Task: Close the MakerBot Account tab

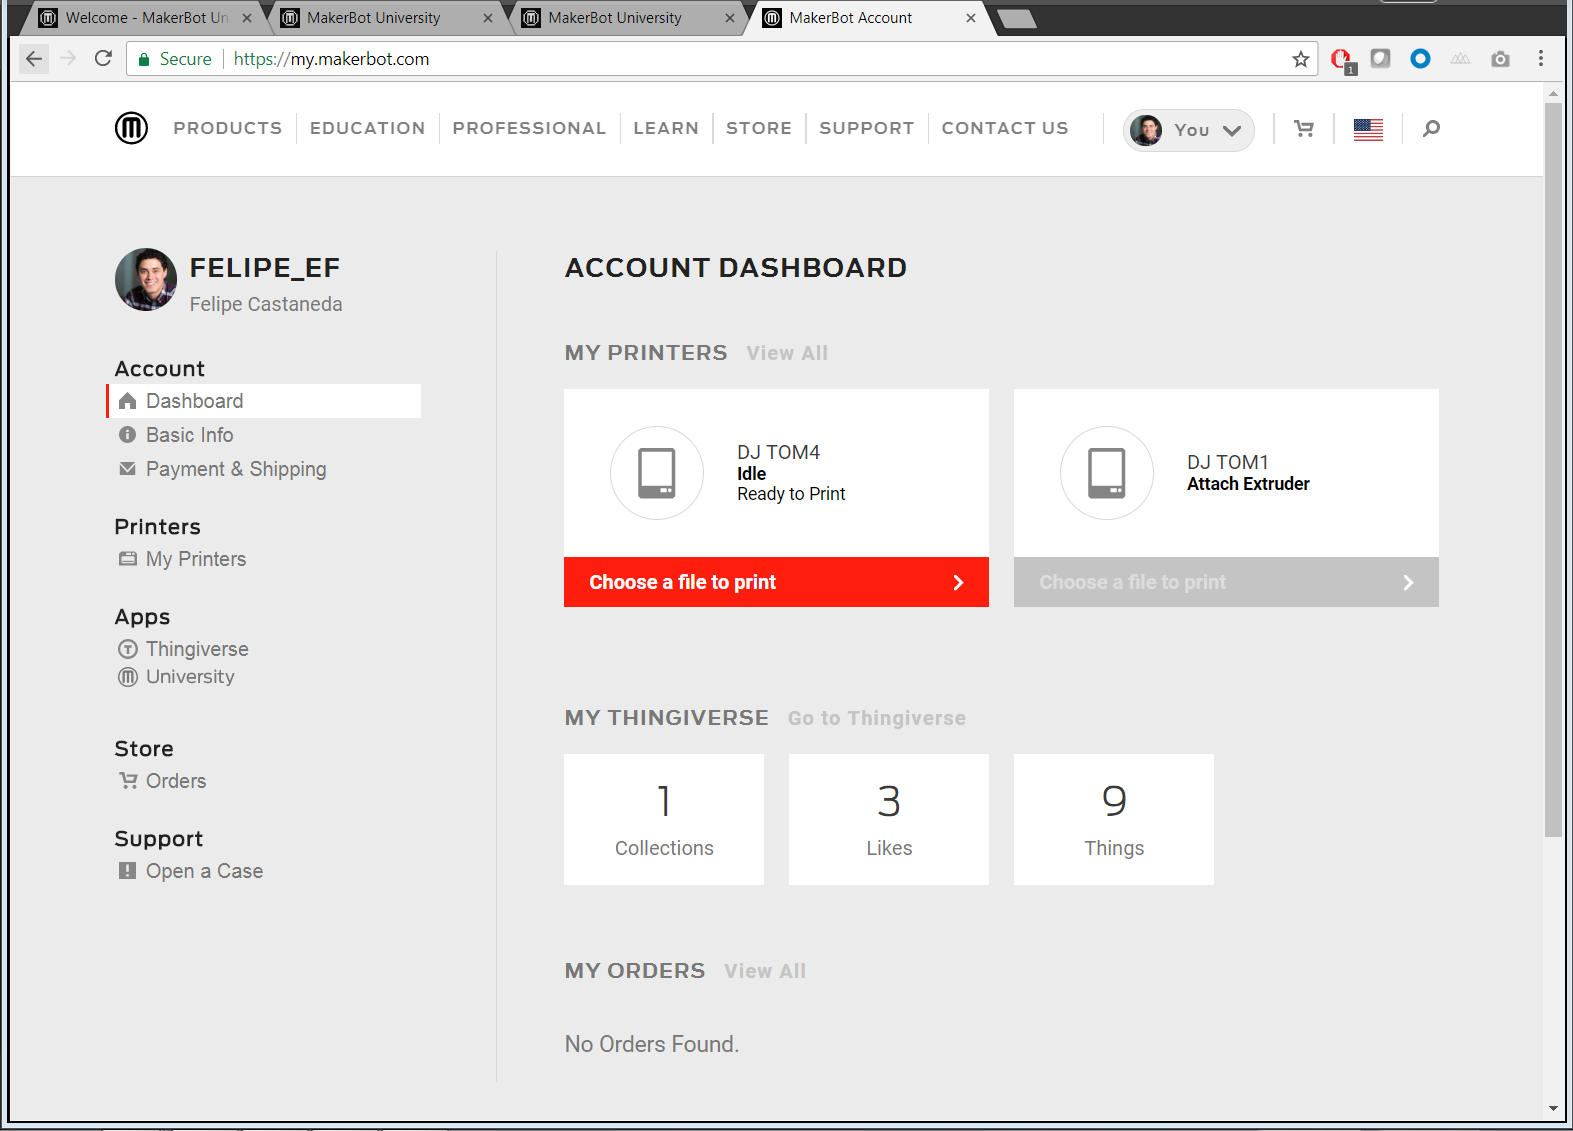Action: pyautogui.click(x=971, y=18)
